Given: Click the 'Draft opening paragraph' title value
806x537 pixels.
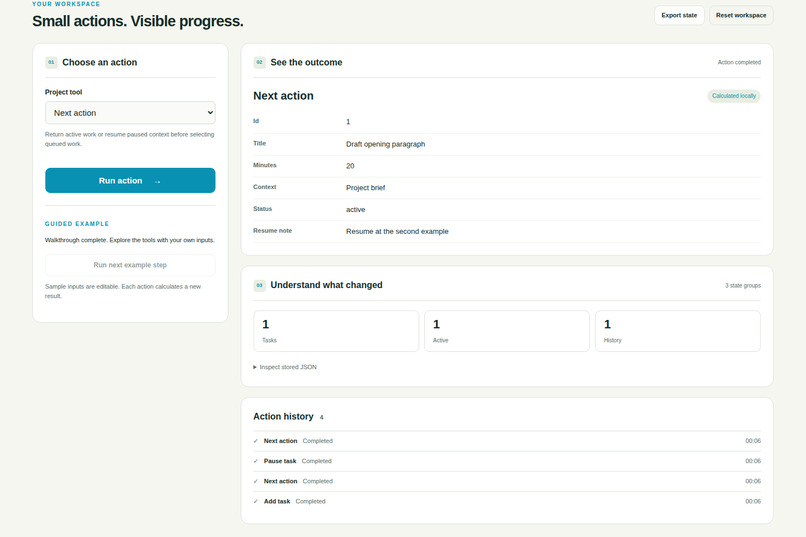Looking at the screenshot, I should [x=386, y=144].
